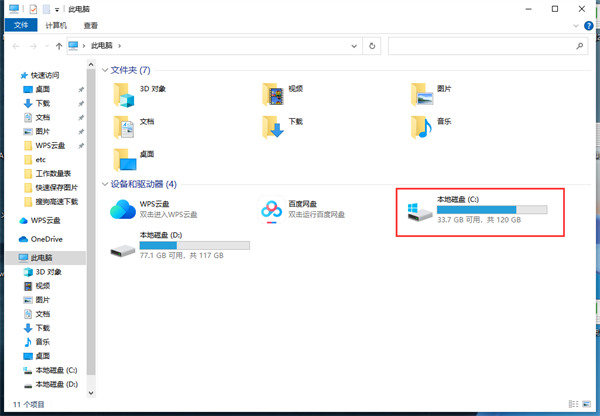This screenshot has height=416, width=600.
Task: Open the 3D 对象 folder icon
Action: [x=123, y=93]
